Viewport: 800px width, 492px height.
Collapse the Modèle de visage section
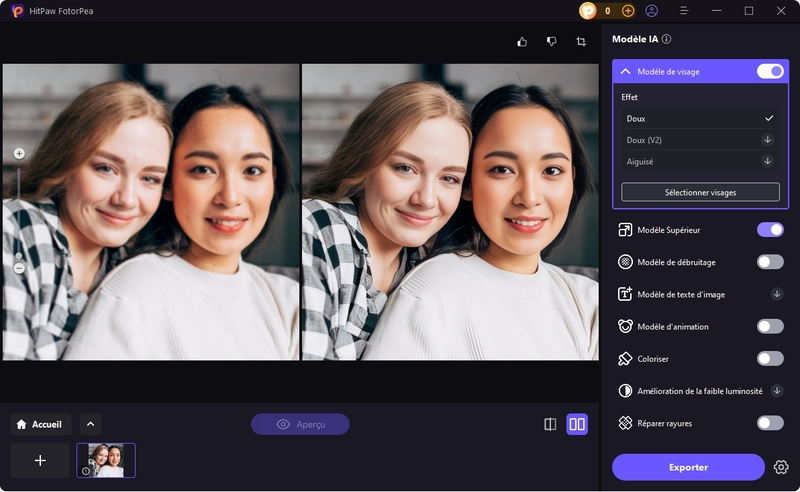click(626, 72)
